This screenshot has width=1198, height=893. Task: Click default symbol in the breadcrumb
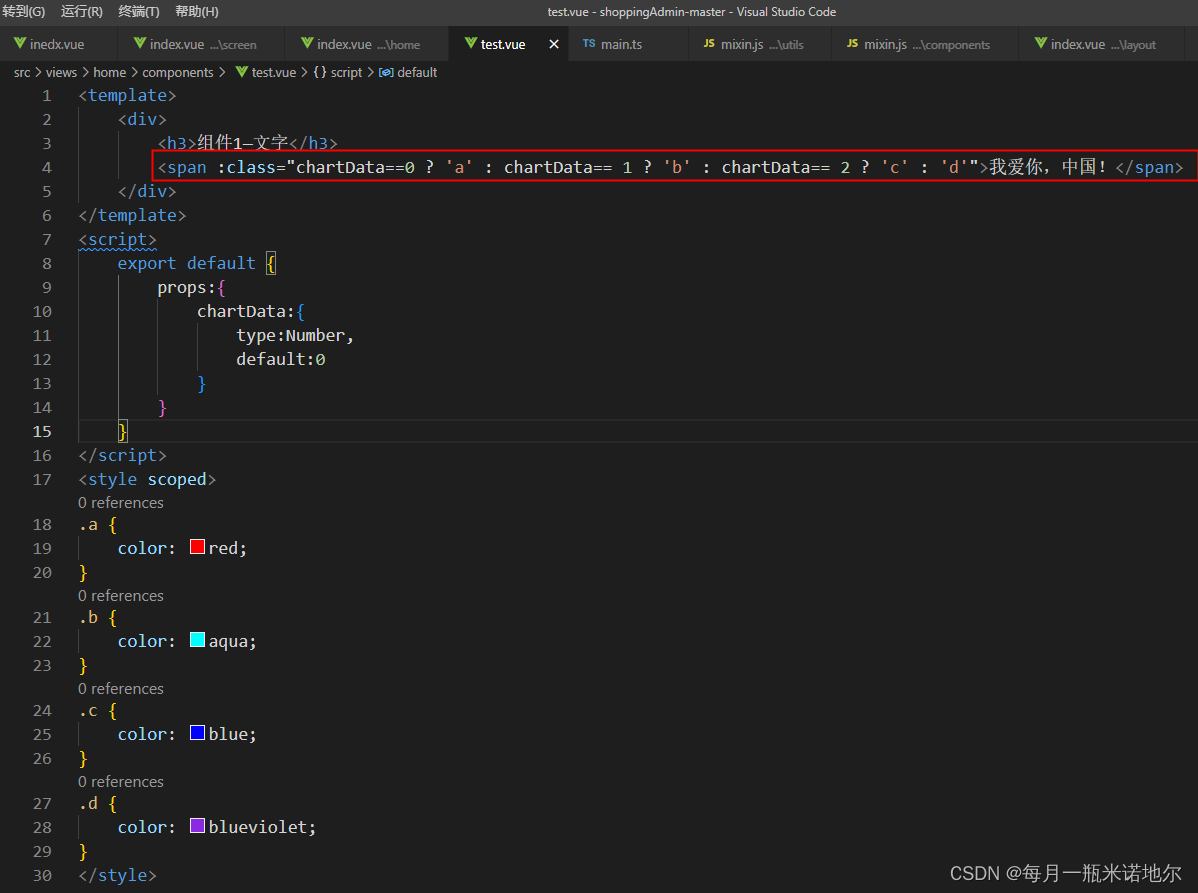(x=417, y=73)
